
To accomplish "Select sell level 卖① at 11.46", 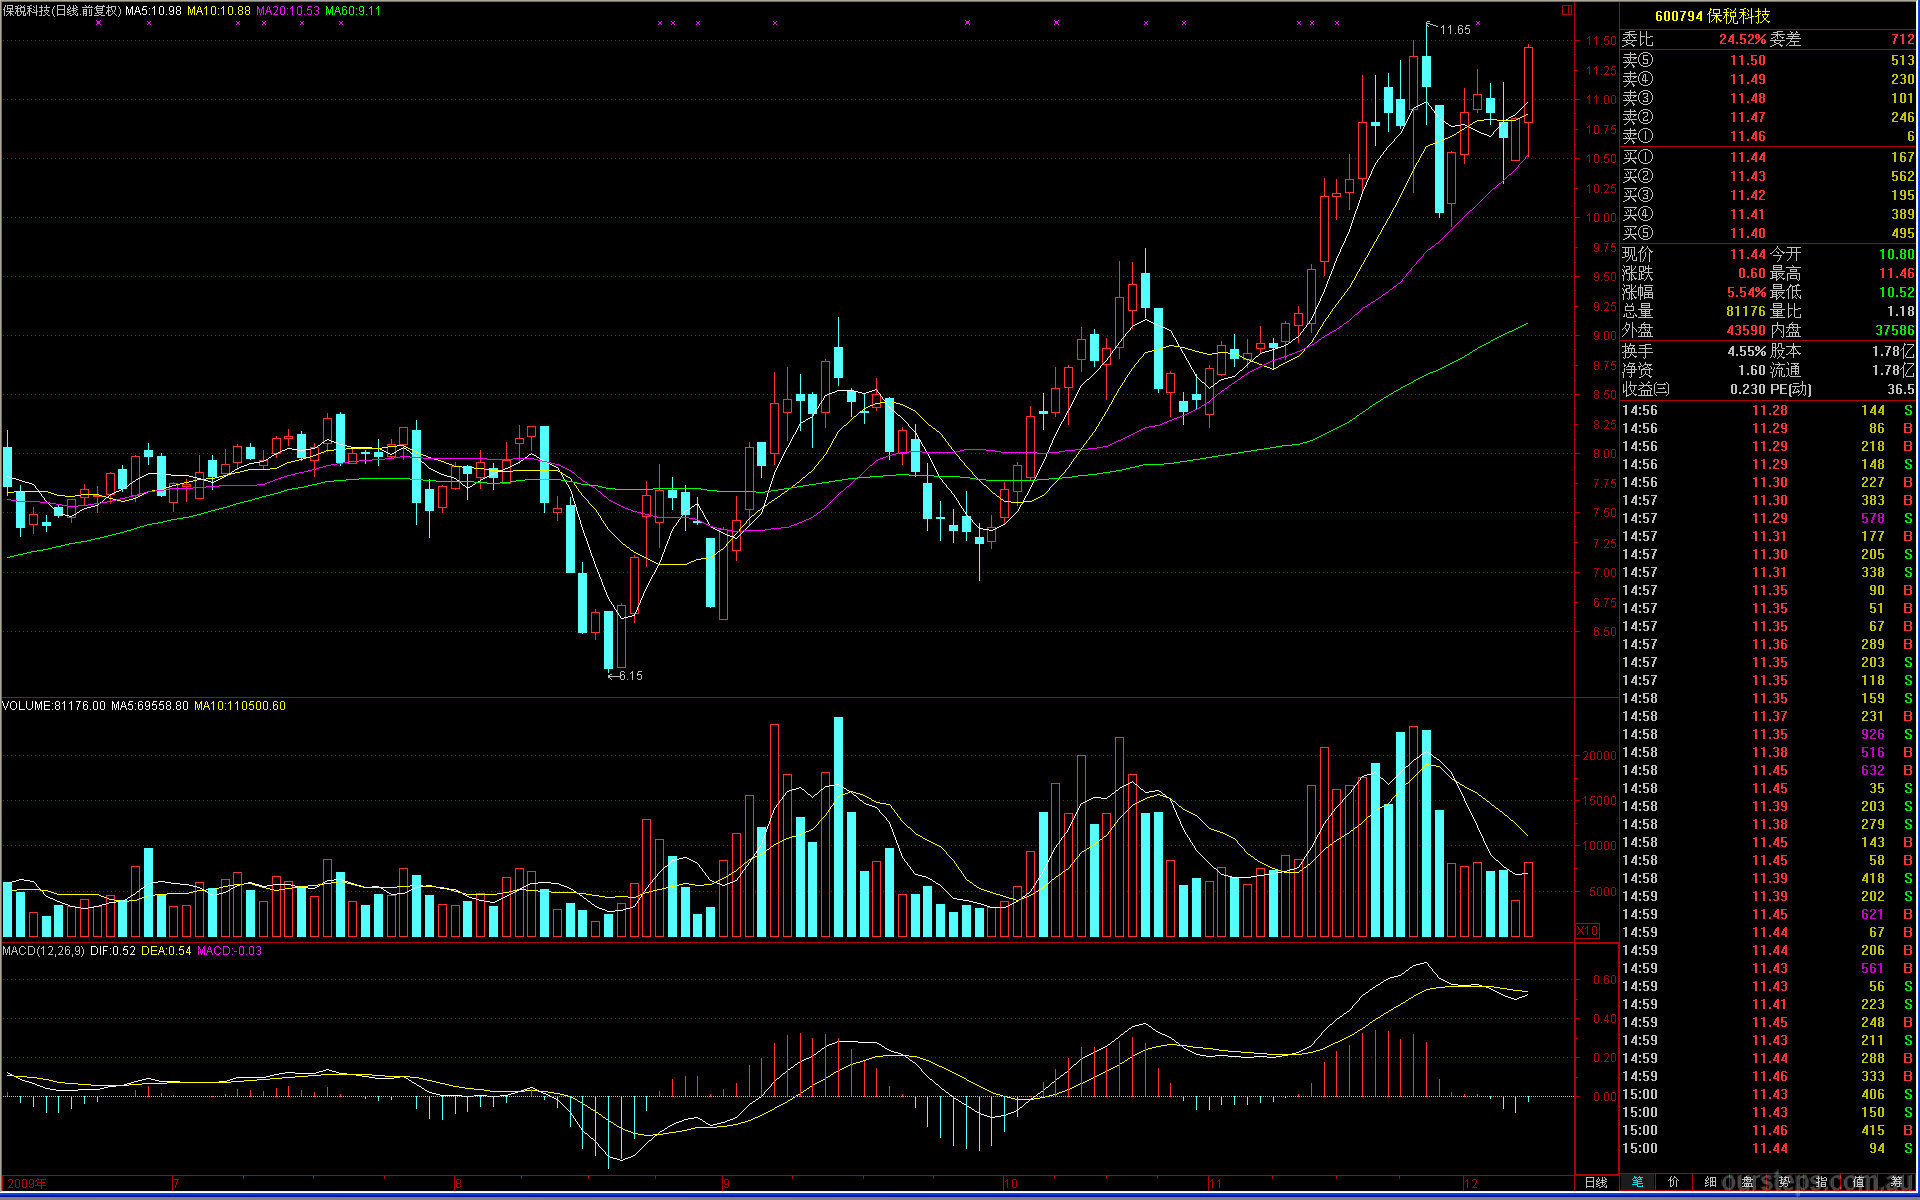I will click(x=1768, y=136).
